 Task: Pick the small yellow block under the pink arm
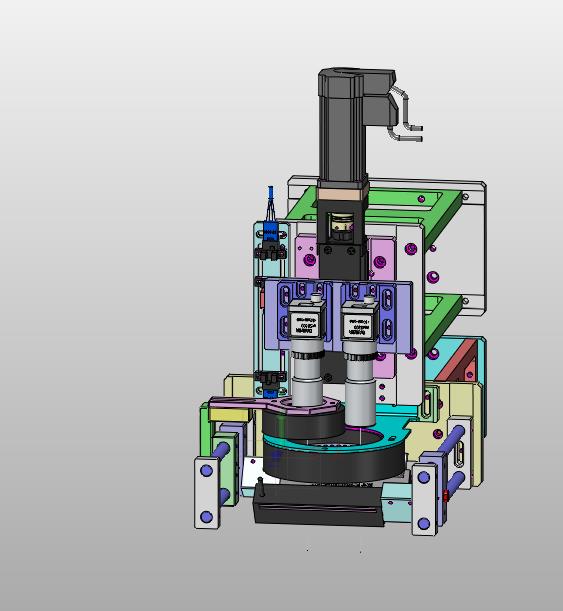coord(229,415)
